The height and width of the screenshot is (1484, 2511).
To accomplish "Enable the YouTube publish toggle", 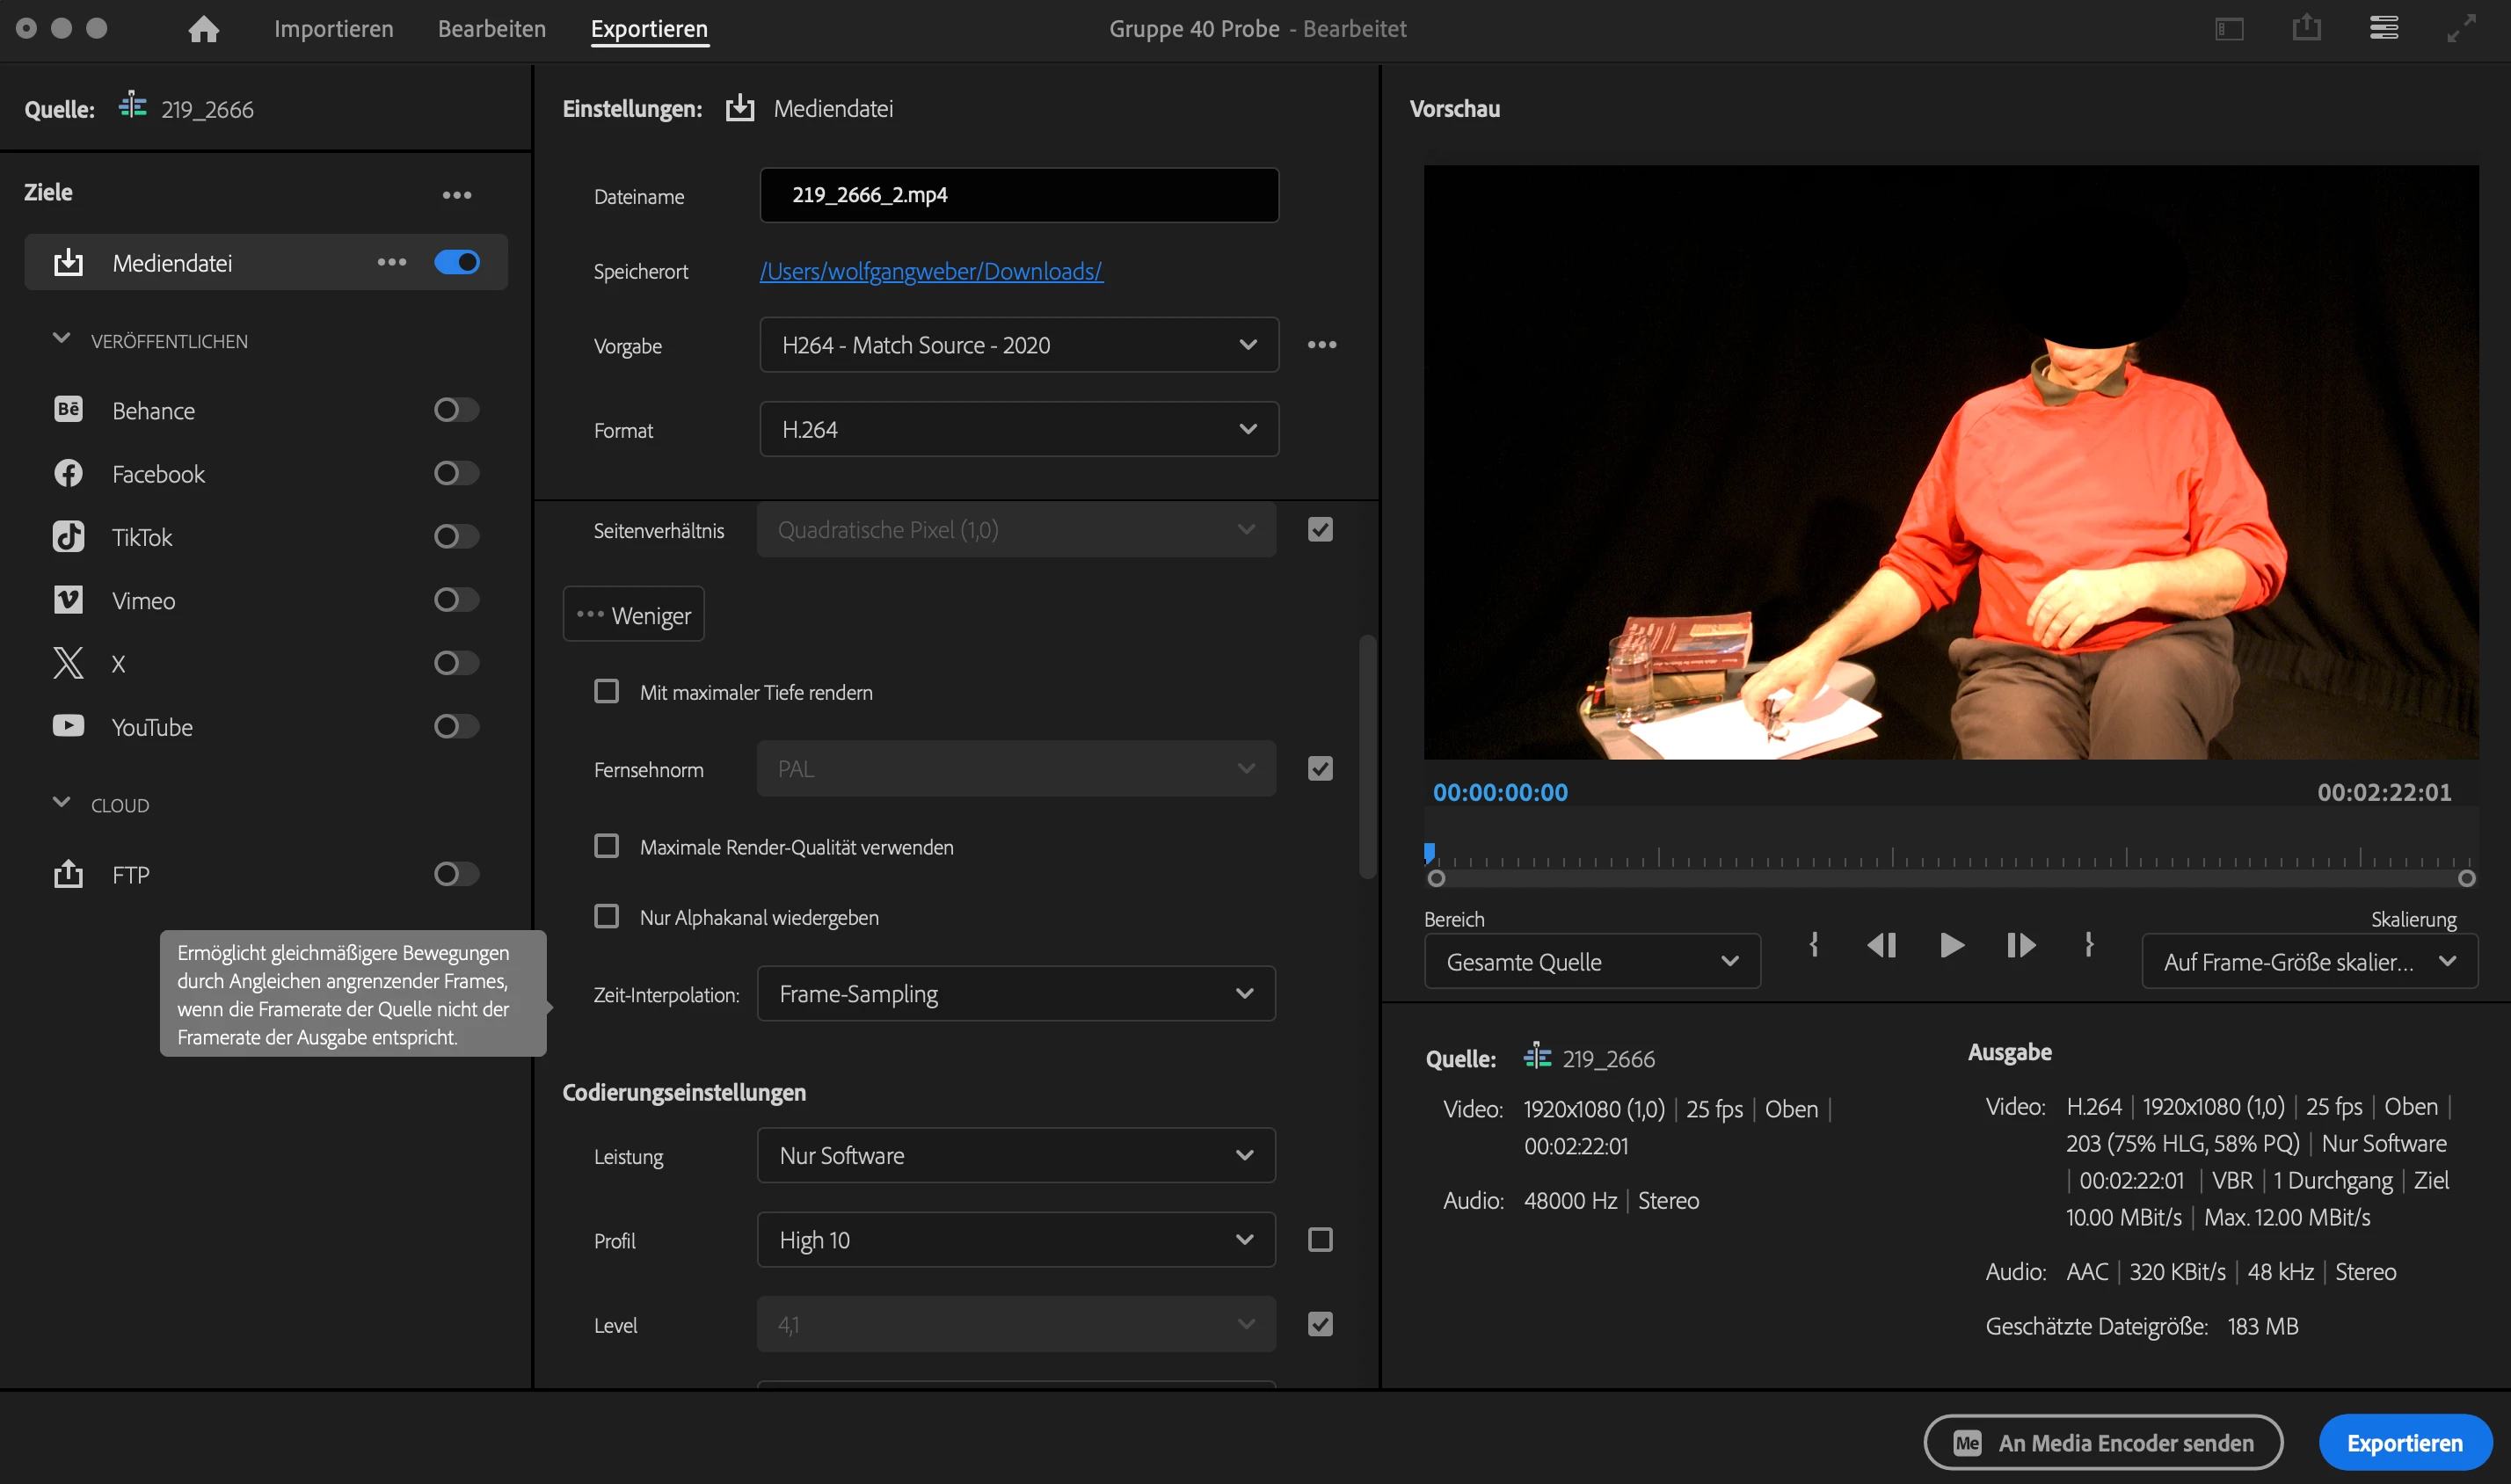I will (x=456, y=727).
